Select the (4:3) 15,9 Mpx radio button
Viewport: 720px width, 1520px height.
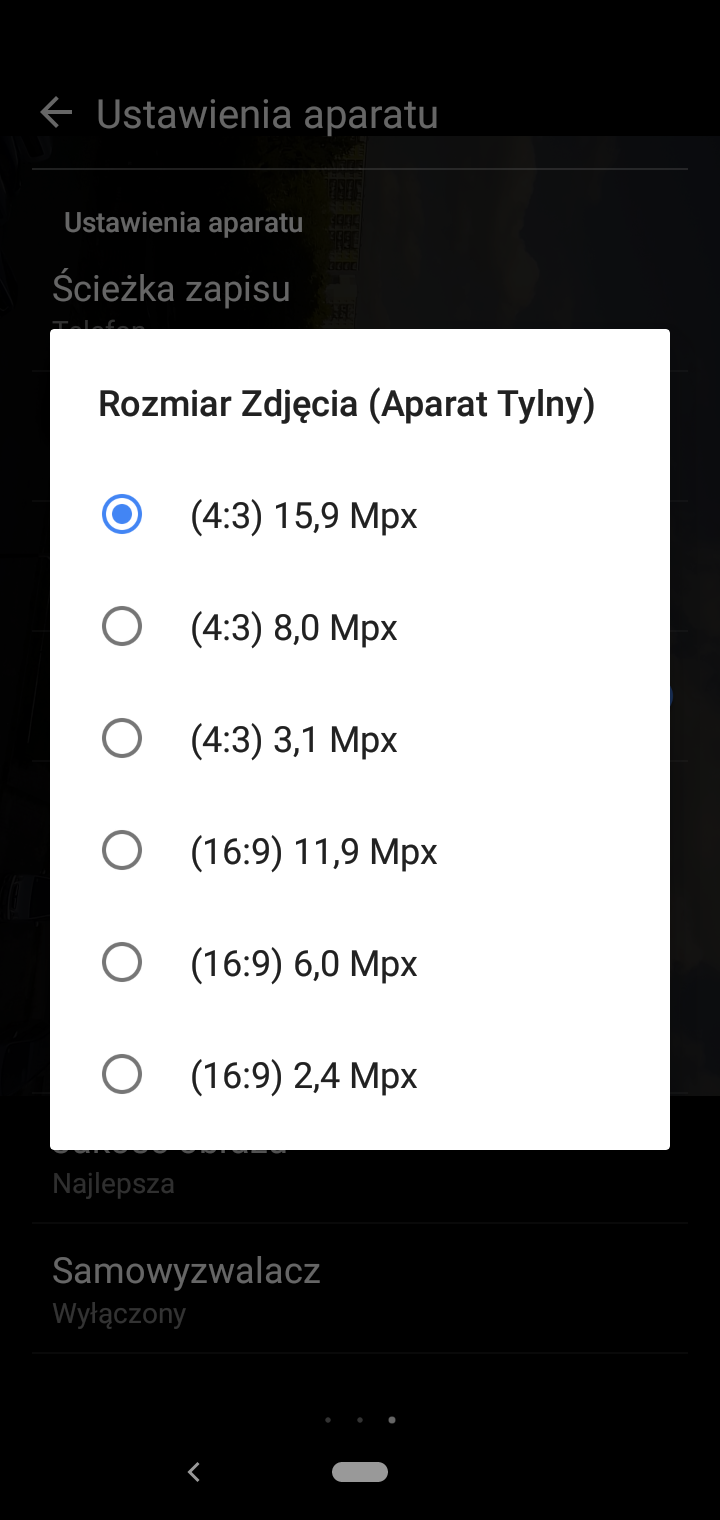pyautogui.click(x=122, y=514)
